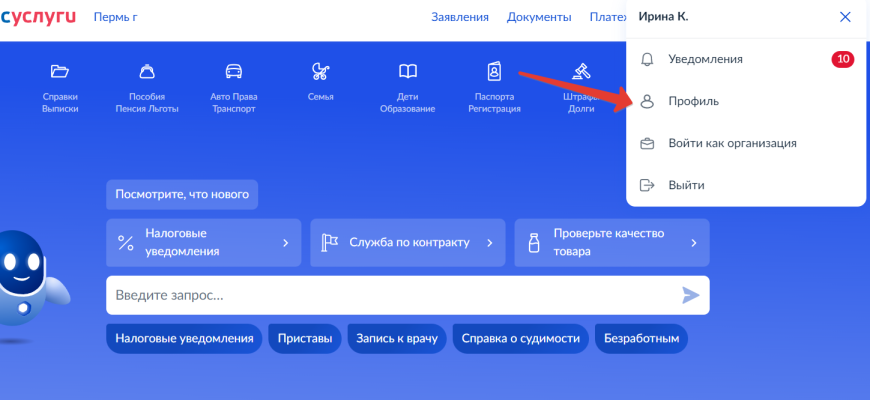Select the Авто Права Транспорт car icon
870x400 pixels.
[234, 72]
